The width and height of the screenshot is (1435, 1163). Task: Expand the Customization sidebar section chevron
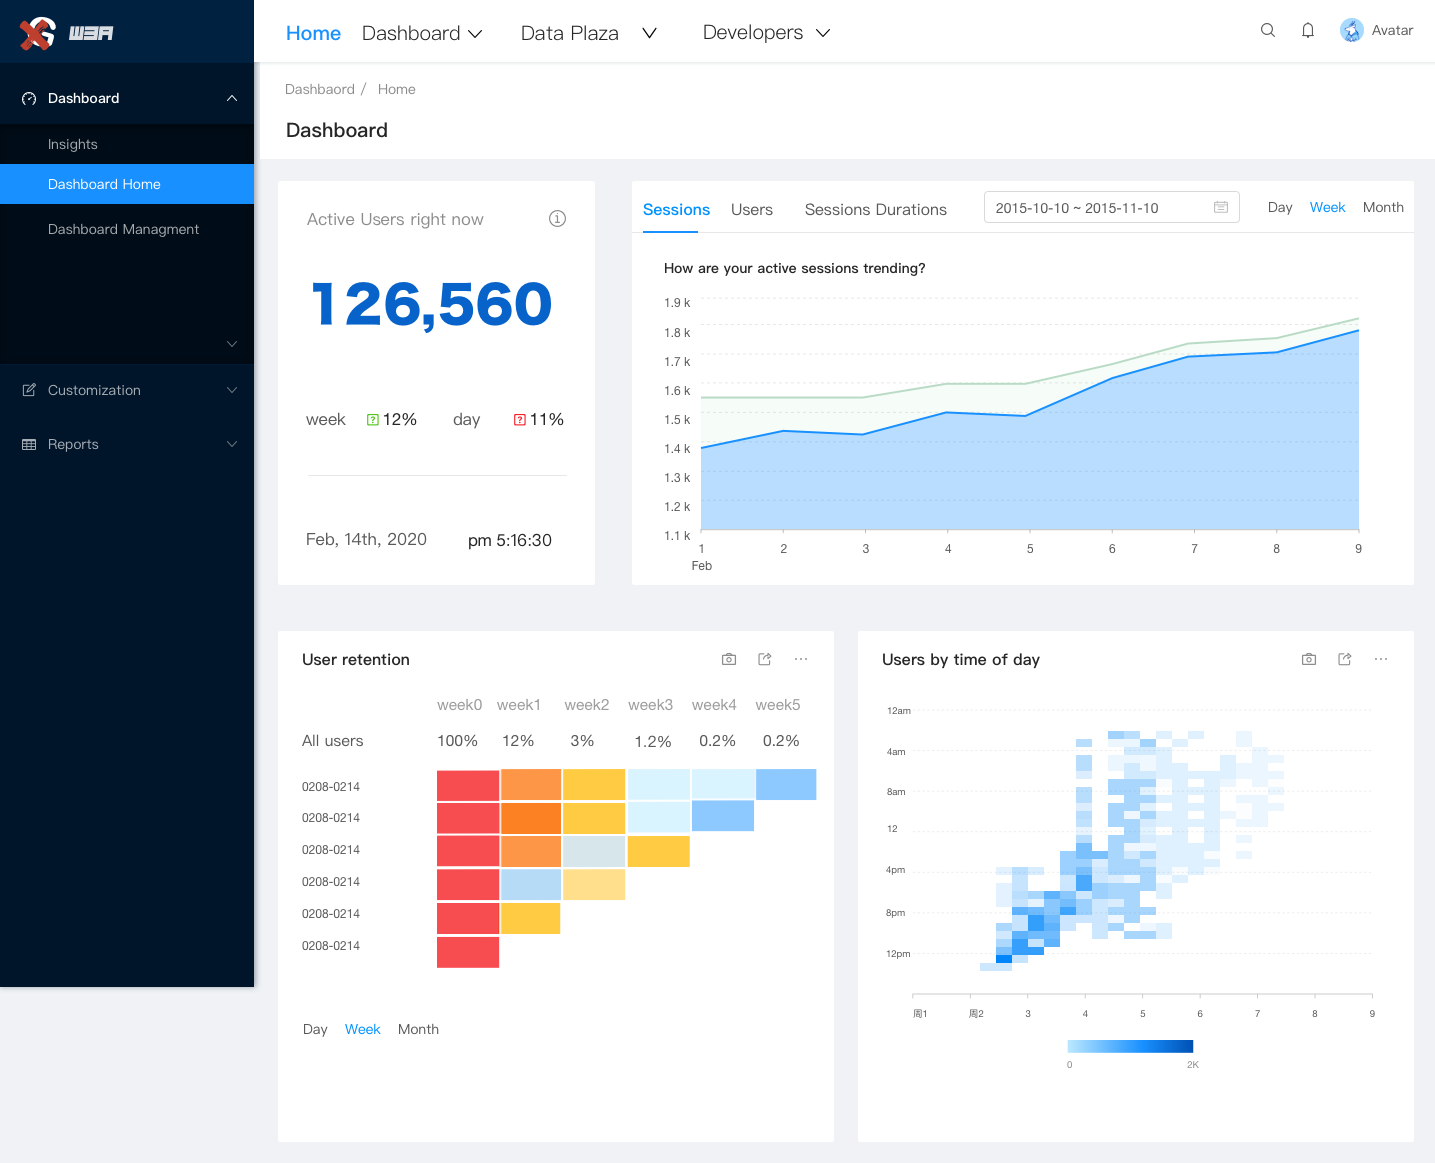232,390
